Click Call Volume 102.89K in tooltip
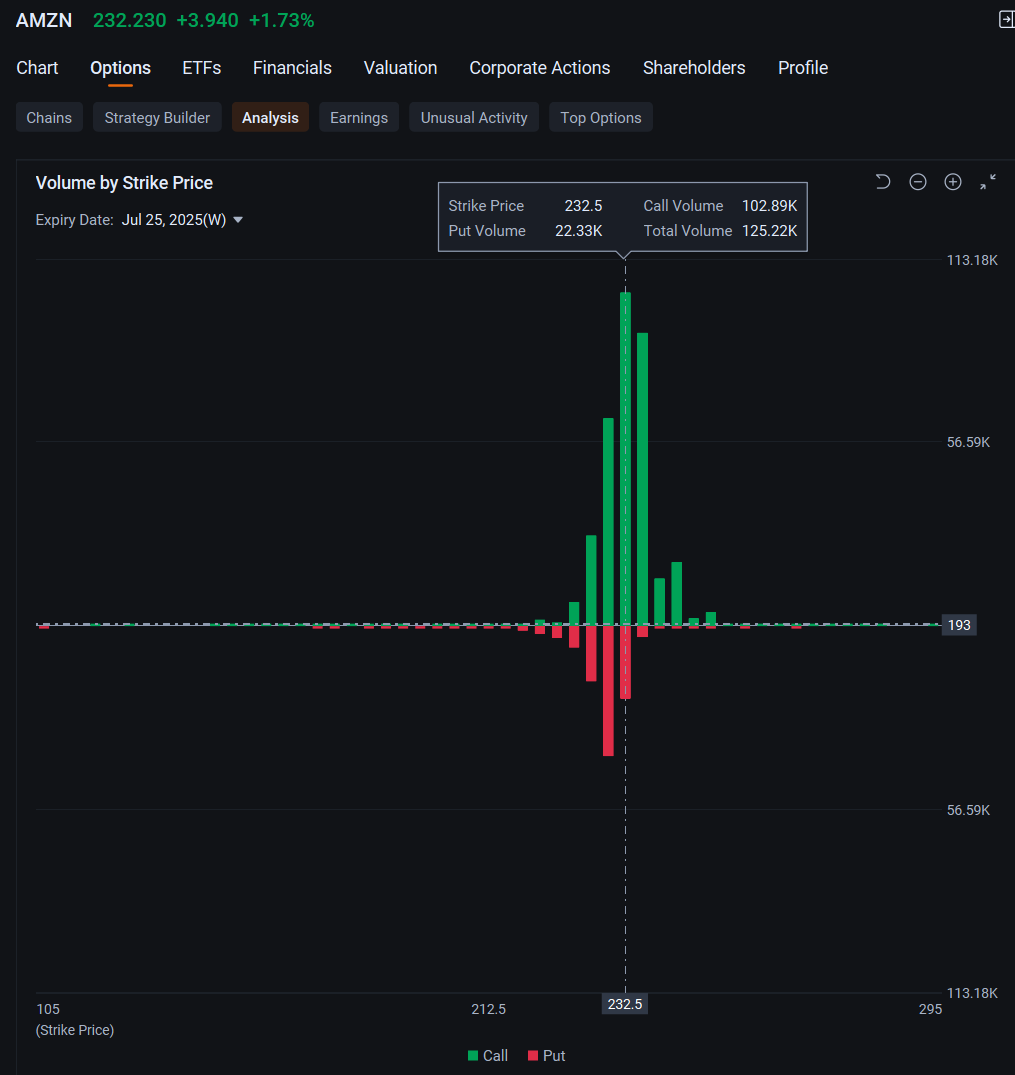The image size is (1015, 1075). 720,206
